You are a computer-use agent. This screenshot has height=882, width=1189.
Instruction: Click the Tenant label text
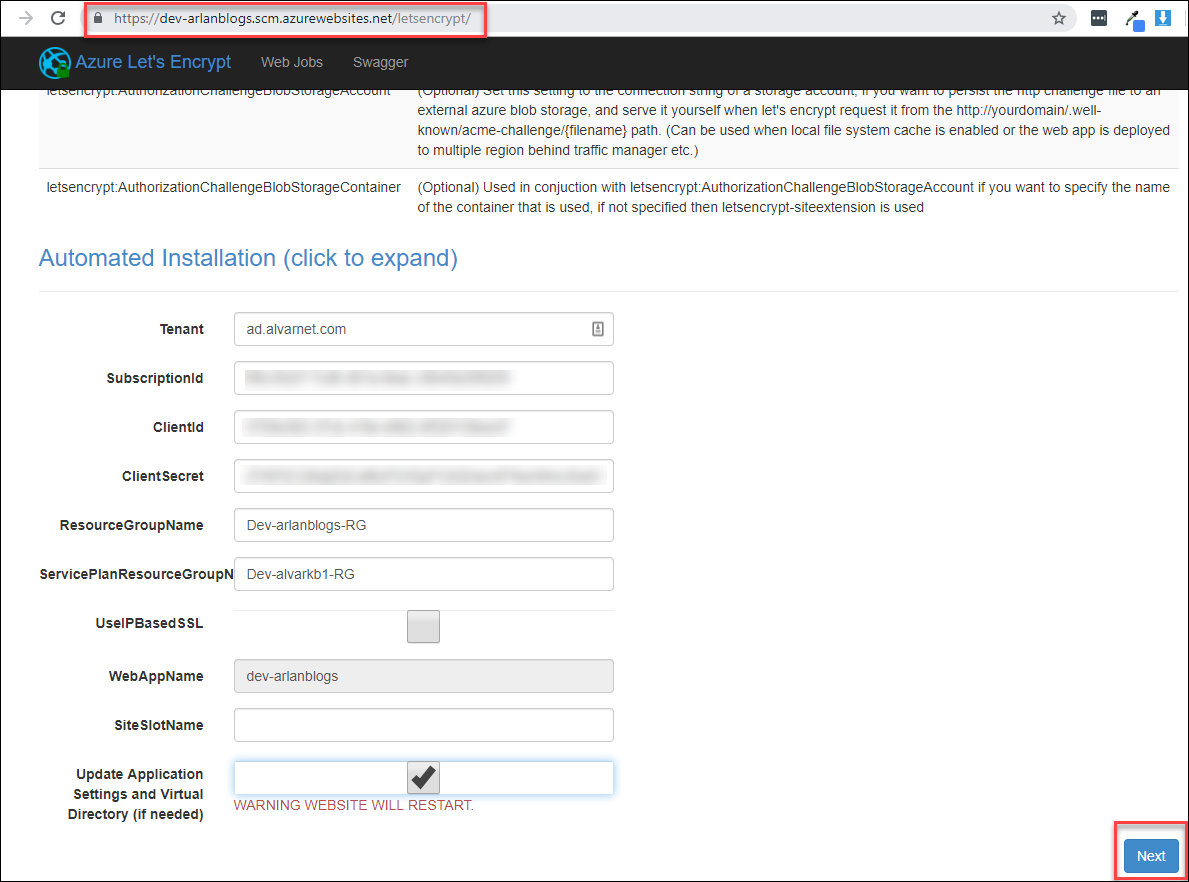point(181,329)
